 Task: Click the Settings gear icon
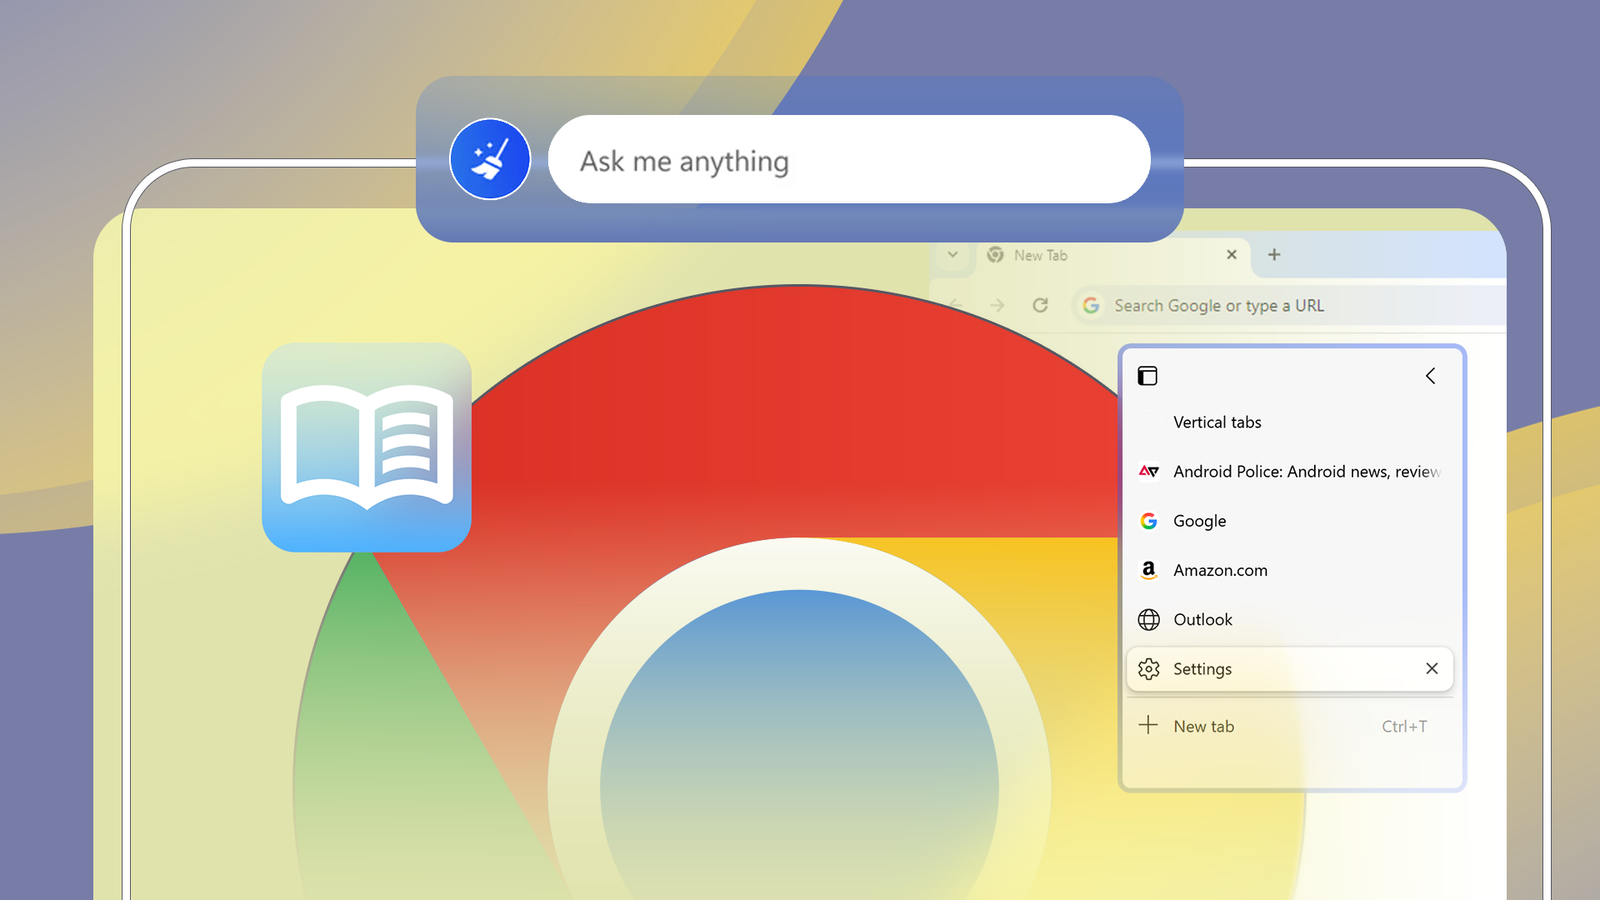coord(1148,669)
